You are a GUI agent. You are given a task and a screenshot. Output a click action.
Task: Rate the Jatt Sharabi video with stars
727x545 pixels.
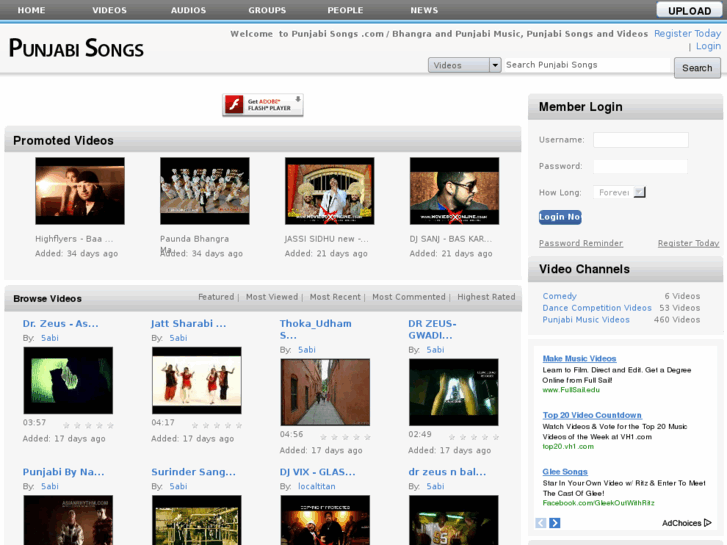pos(217,425)
